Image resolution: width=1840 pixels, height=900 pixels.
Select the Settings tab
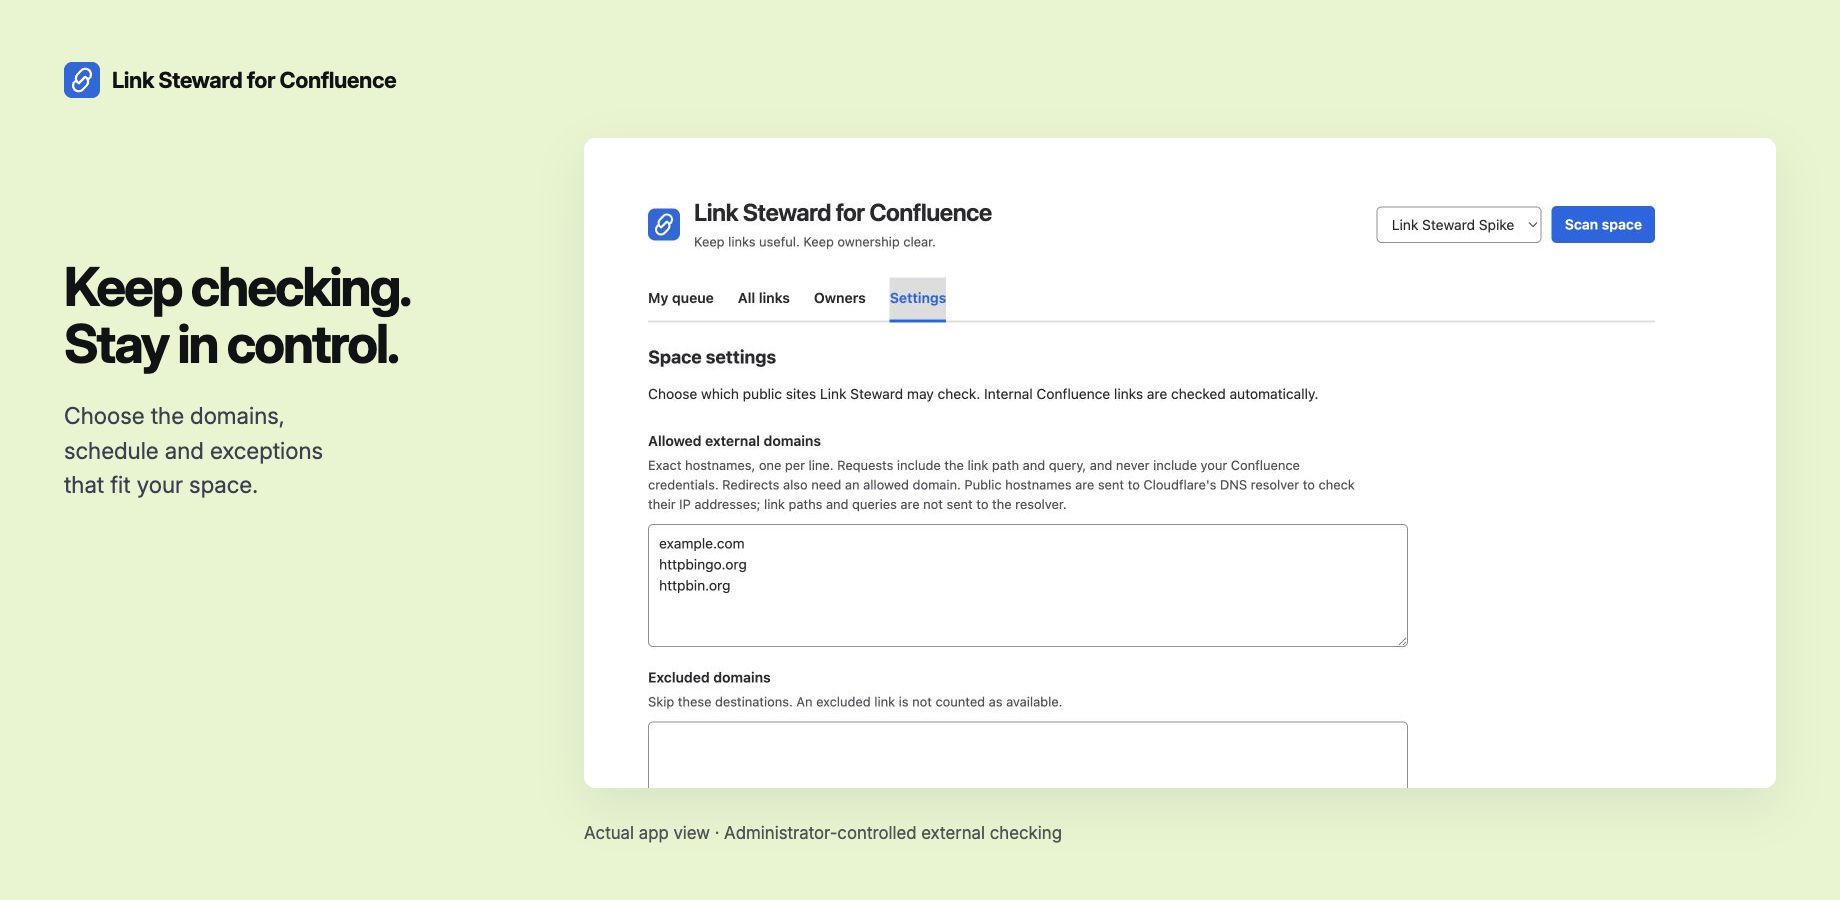point(918,299)
